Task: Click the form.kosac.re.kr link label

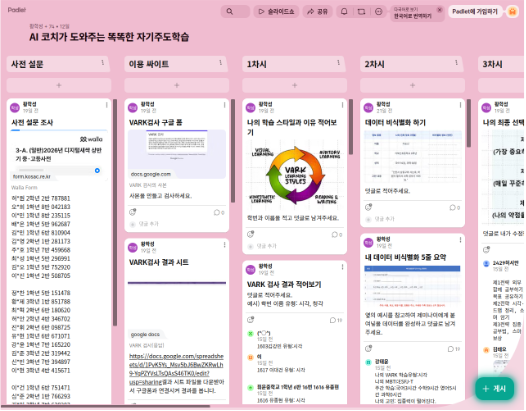Action: pos(32,176)
